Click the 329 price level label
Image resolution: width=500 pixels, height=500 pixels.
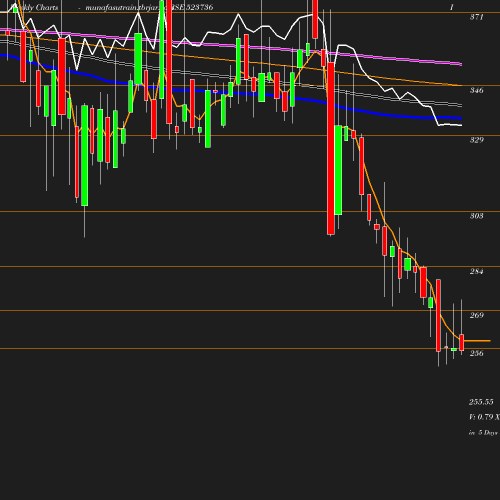pos(476,140)
